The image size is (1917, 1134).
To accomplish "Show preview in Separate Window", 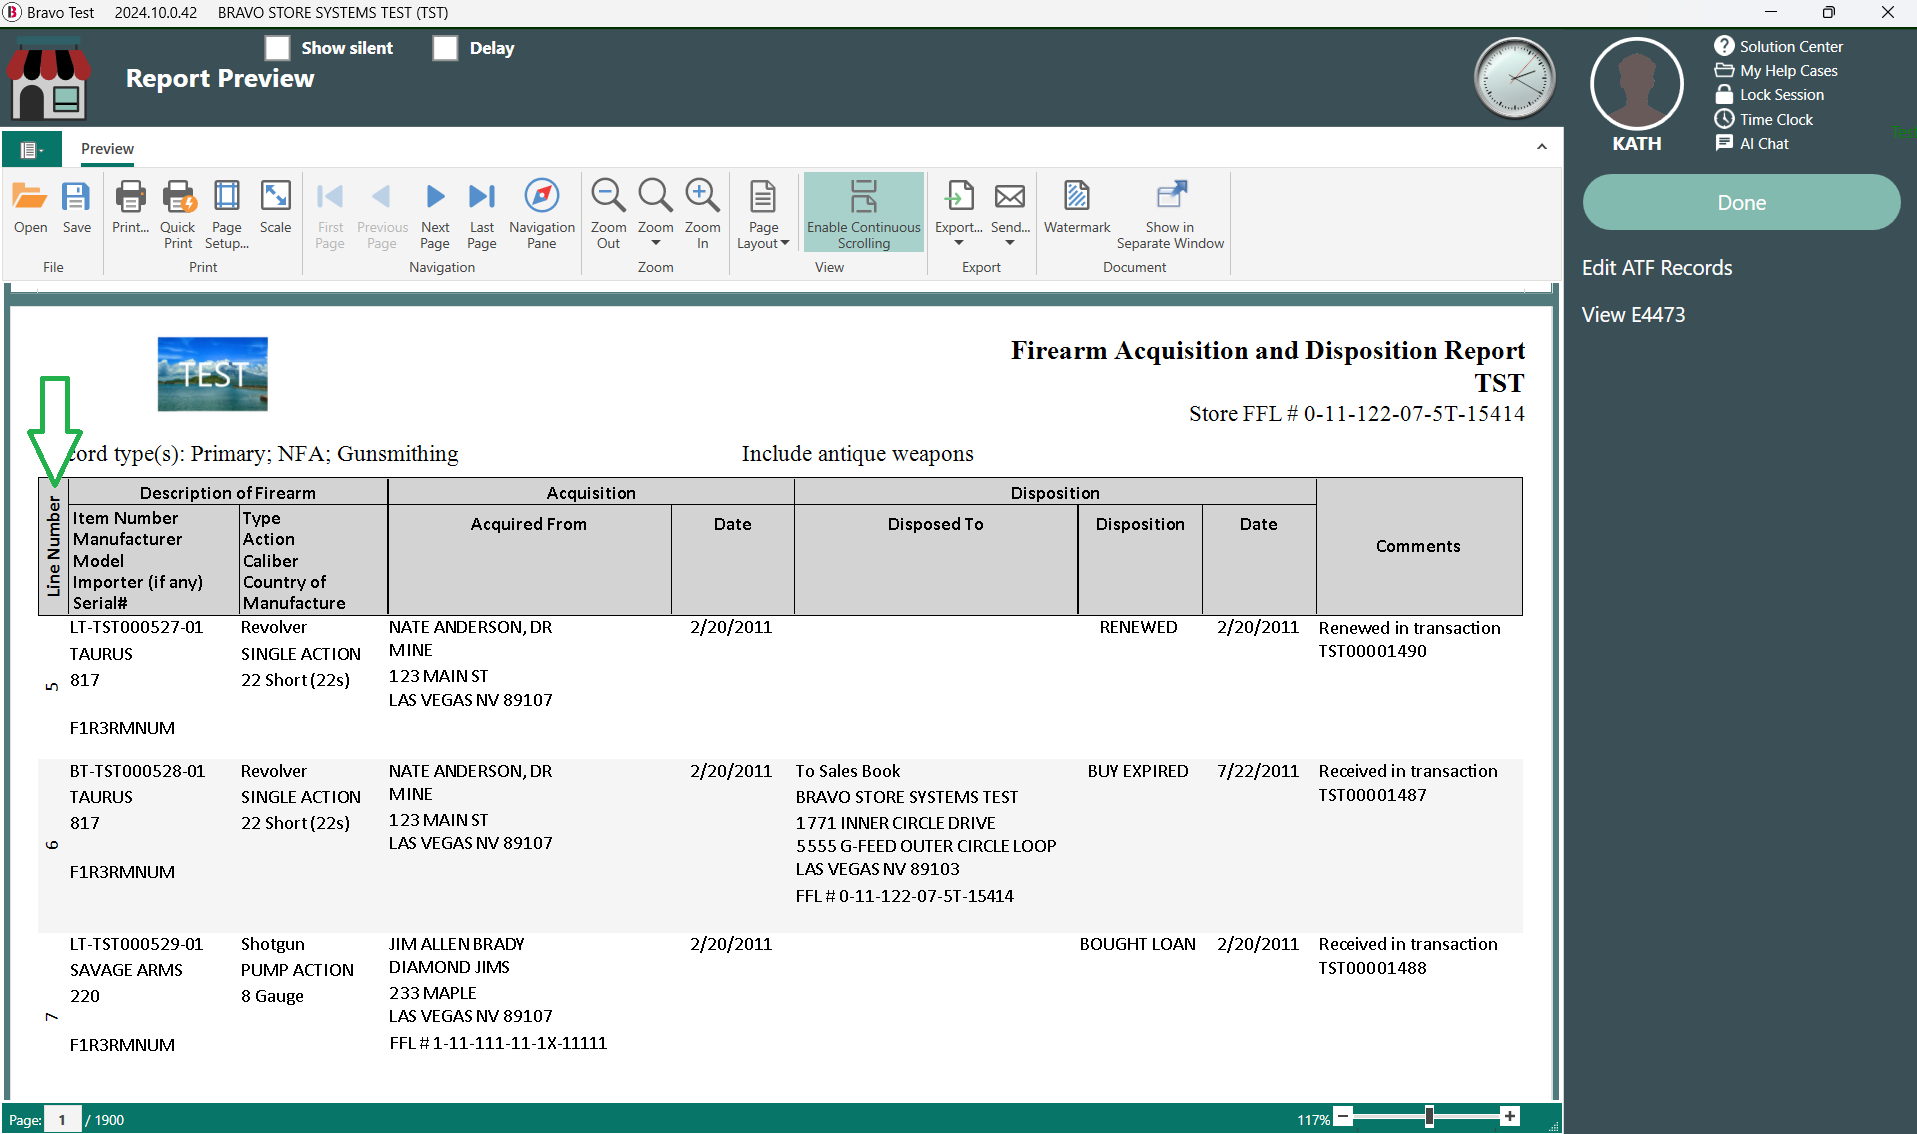I will (x=1170, y=214).
